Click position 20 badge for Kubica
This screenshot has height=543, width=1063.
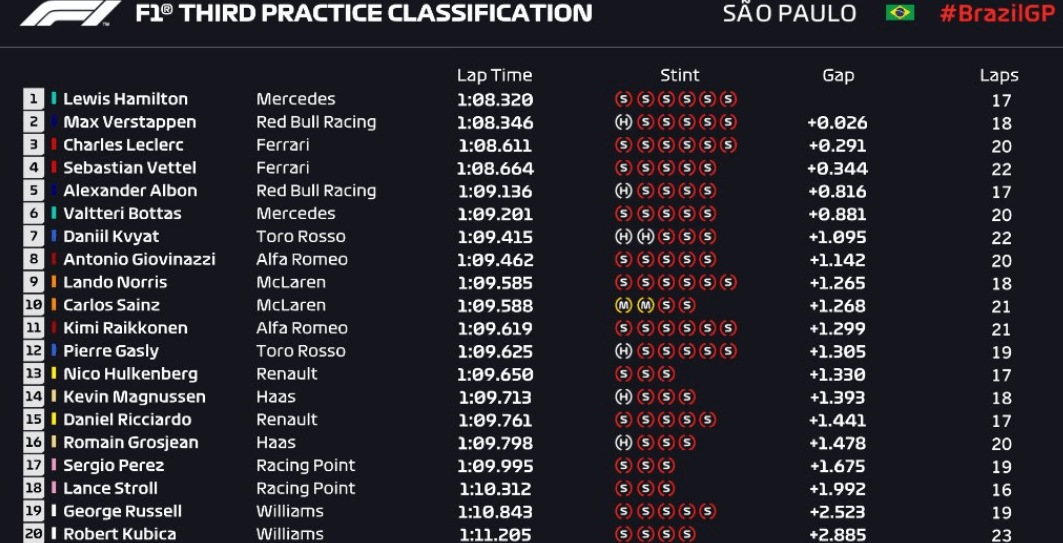coord(33,534)
